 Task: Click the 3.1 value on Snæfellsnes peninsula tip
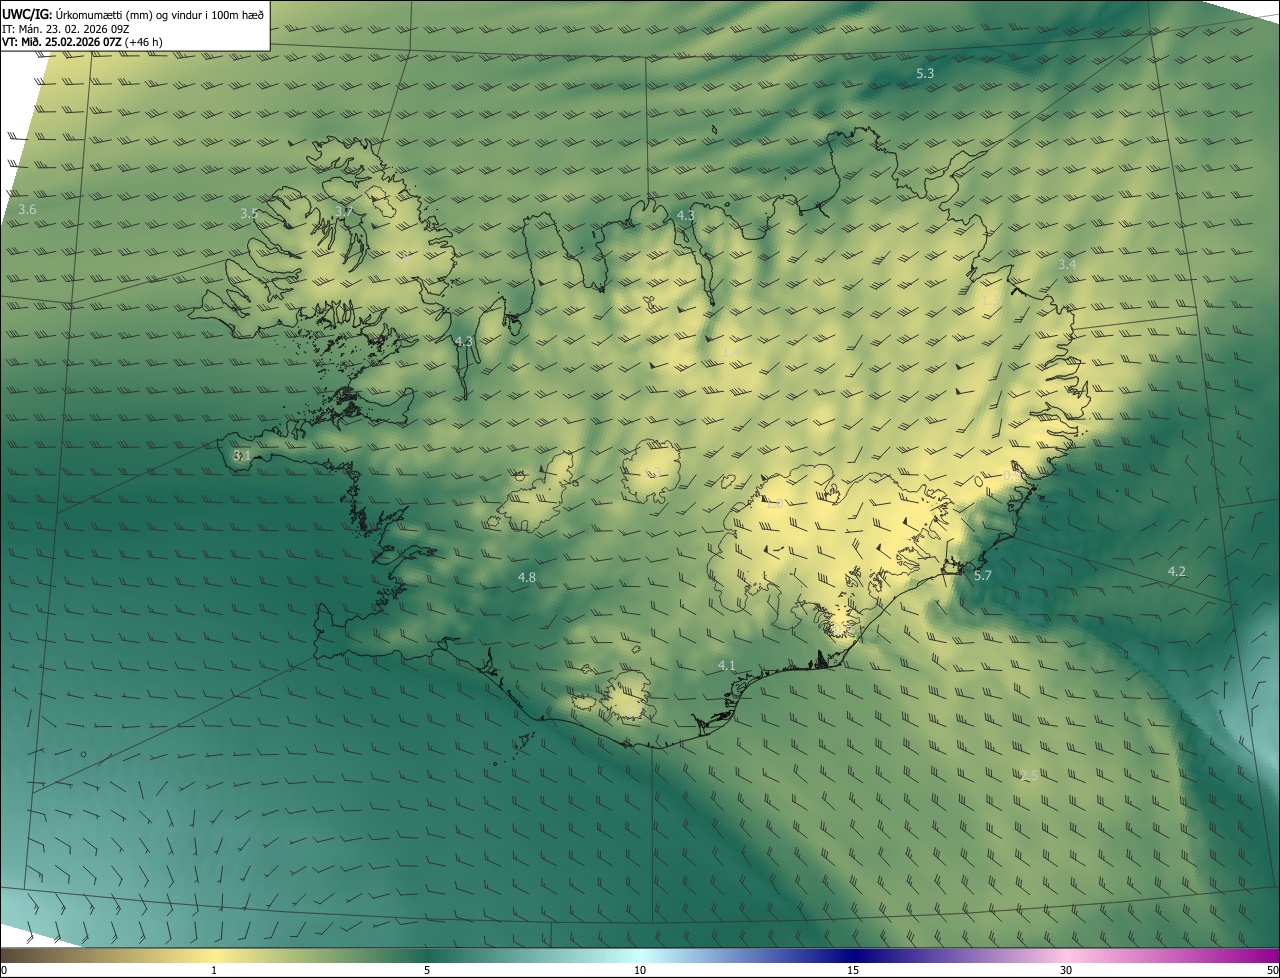pyautogui.click(x=241, y=455)
